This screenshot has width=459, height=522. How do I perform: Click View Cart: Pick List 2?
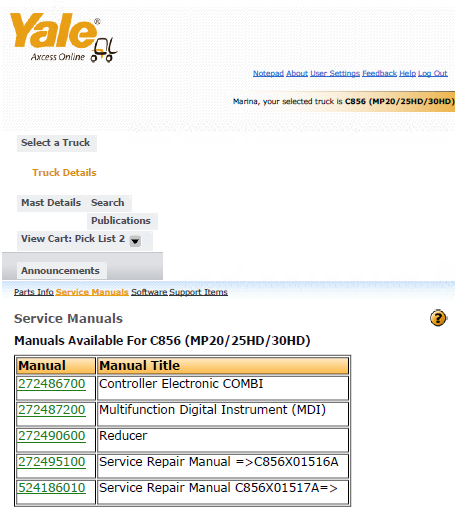(73, 239)
